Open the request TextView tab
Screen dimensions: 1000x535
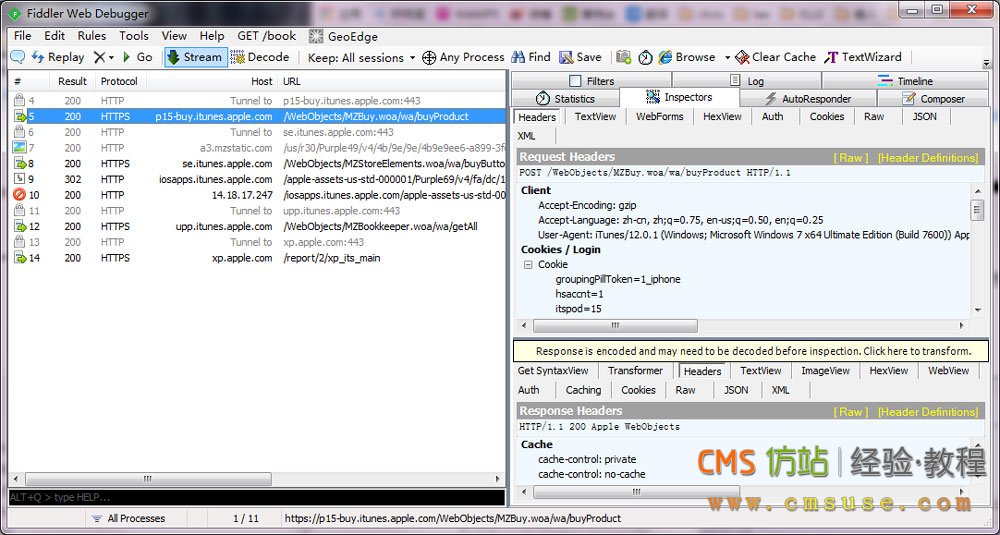(595, 116)
